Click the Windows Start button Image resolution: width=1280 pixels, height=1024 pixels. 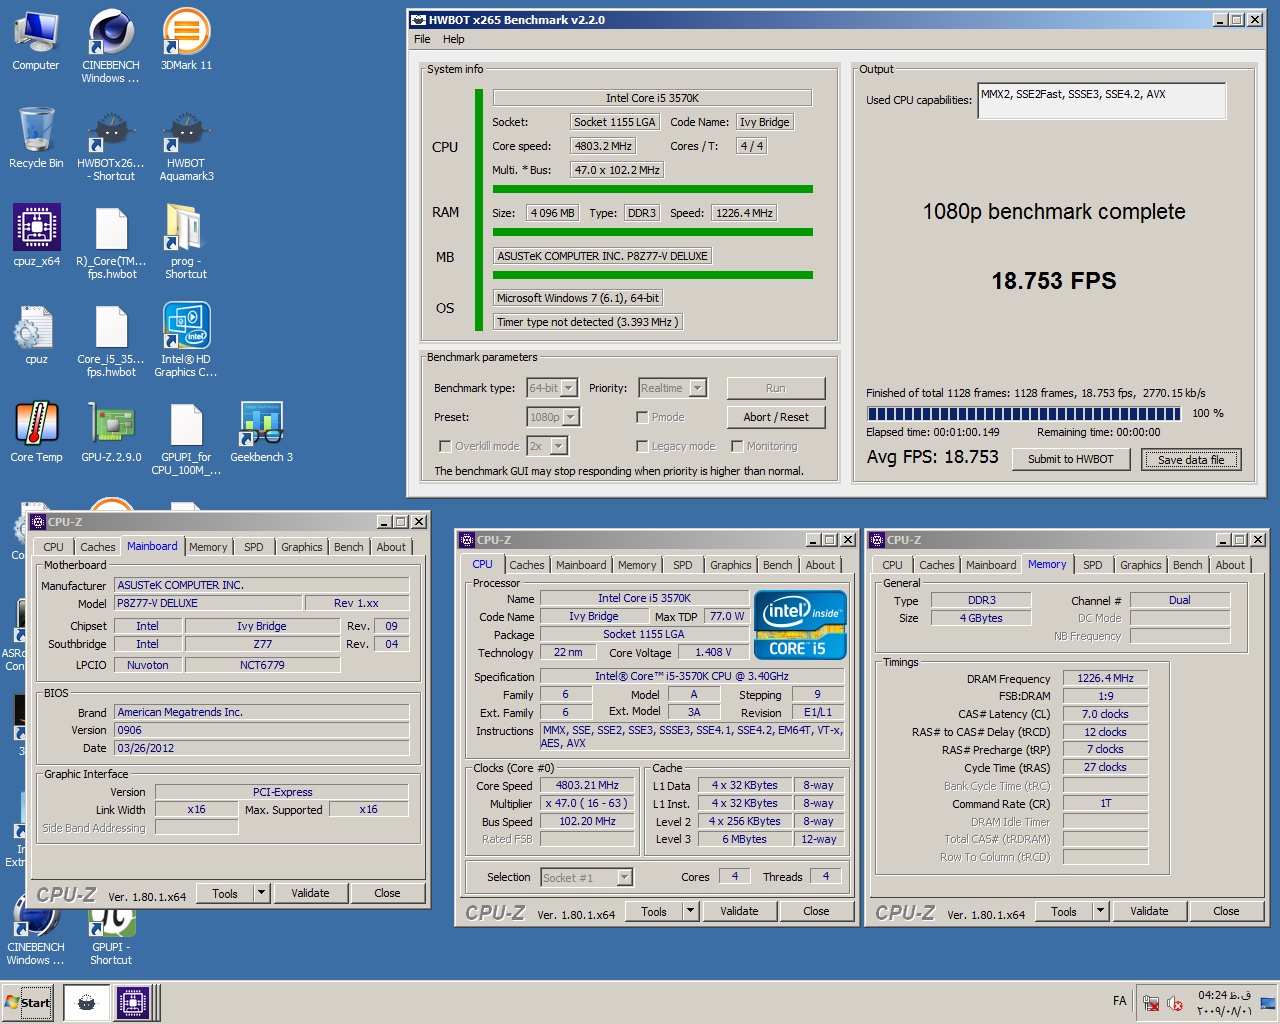pos(27,1002)
